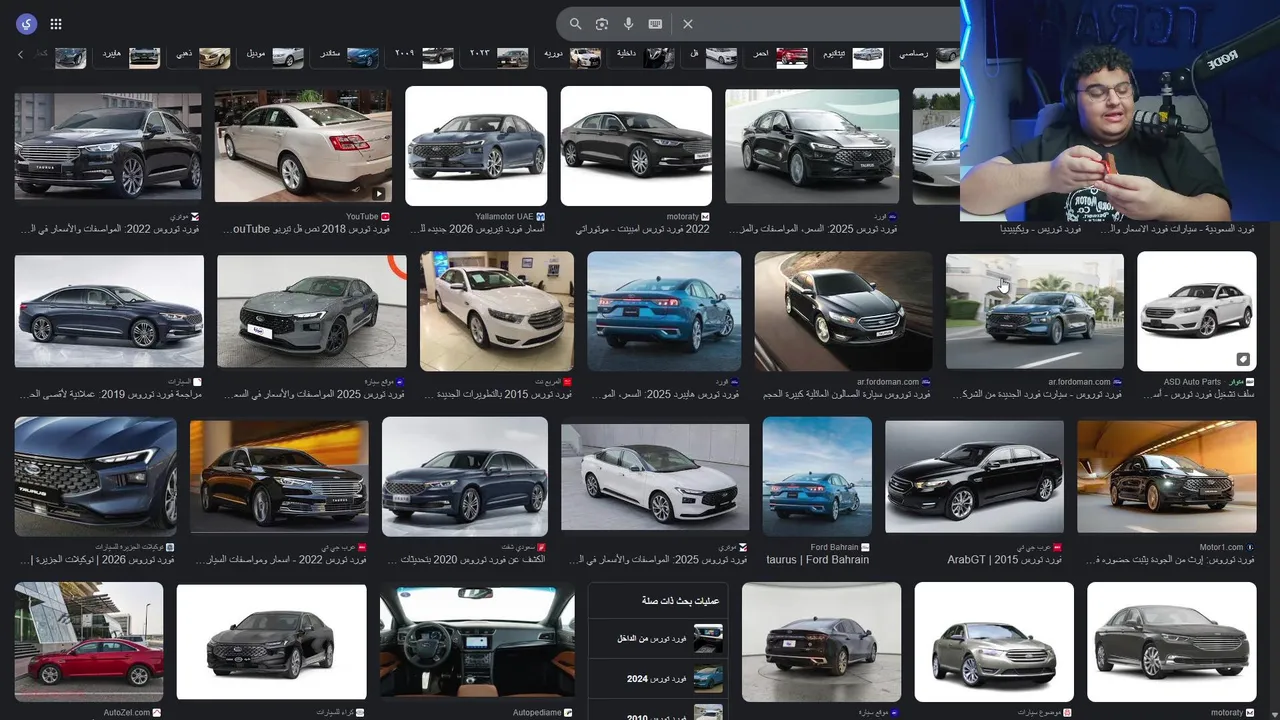Screen dimensions: 1280x720
Task: Open the Google account avatar menu
Action: [26, 24]
